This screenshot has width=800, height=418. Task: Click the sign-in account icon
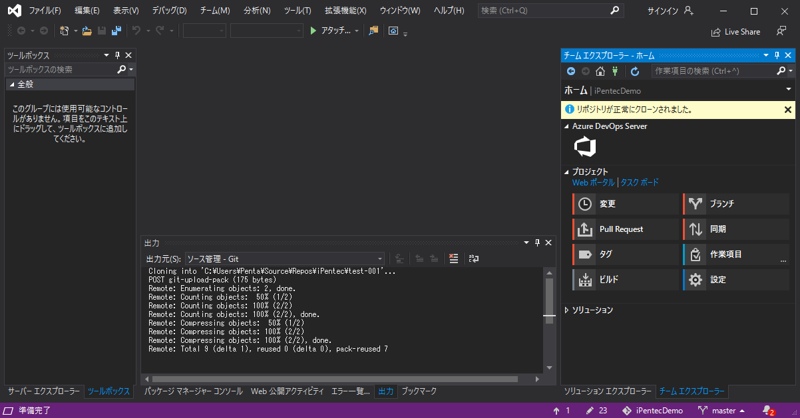pos(688,11)
